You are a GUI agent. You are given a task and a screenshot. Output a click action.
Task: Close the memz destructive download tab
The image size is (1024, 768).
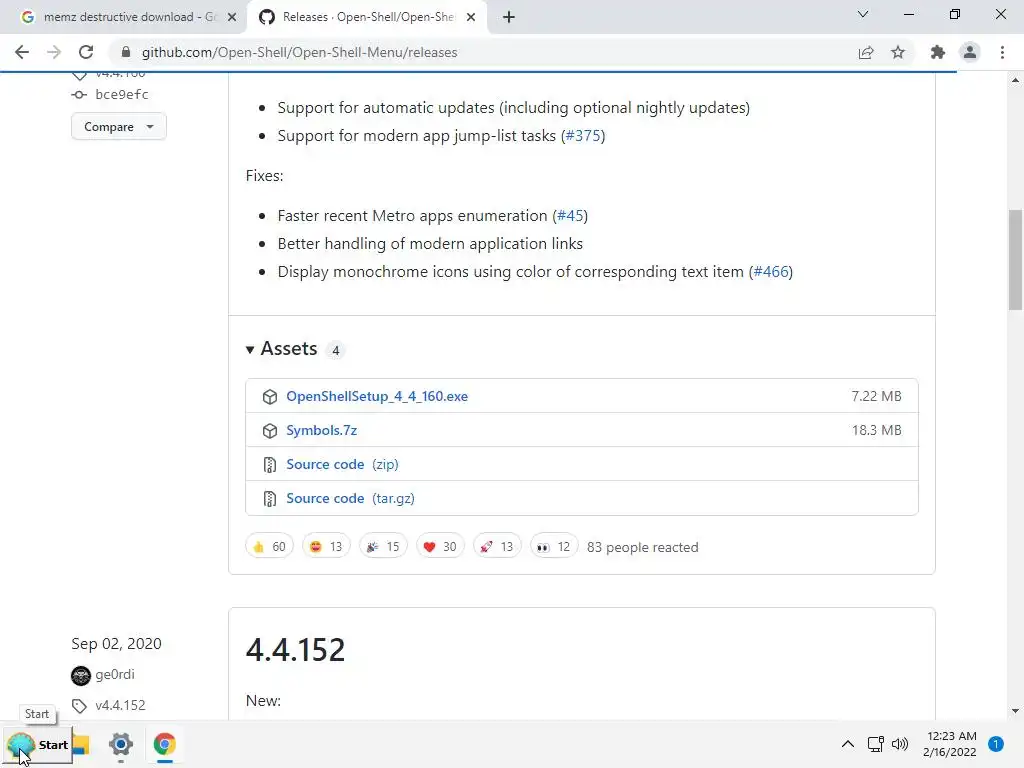(232, 18)
